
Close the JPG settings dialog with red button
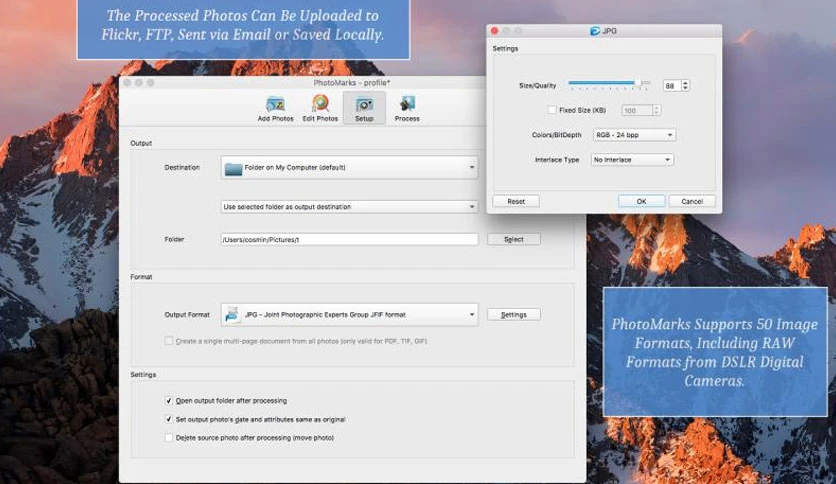494,31
